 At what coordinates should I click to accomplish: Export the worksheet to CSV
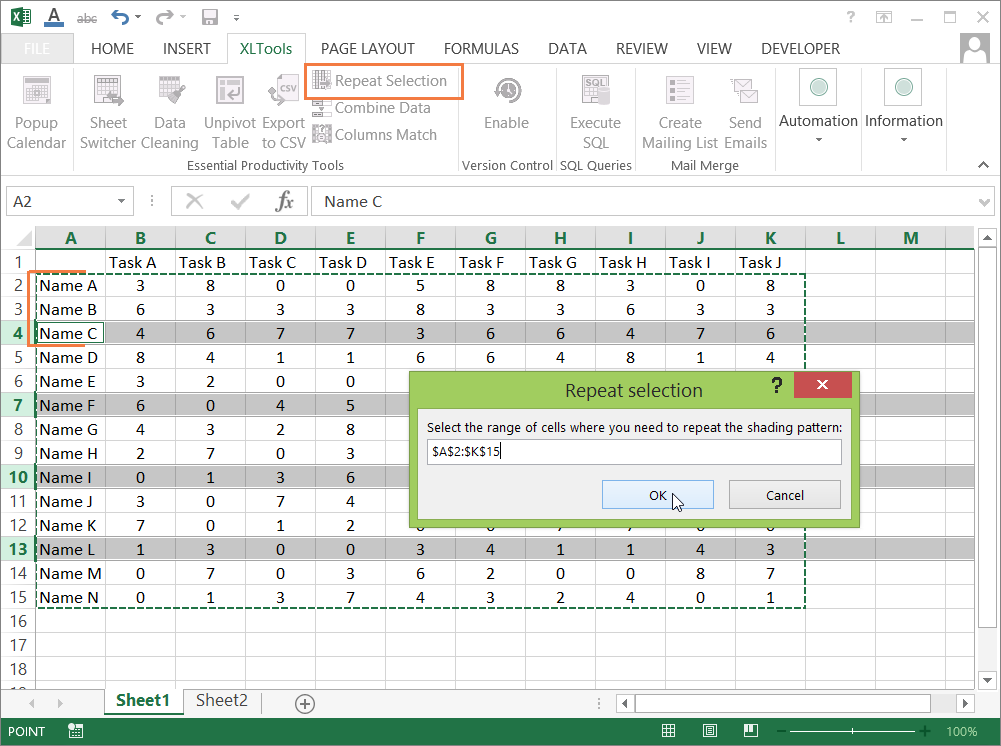point(283,110)
